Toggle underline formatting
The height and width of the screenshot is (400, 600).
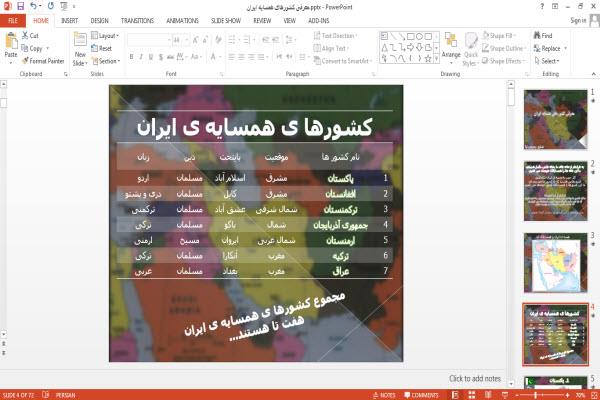tap(151, 57)
